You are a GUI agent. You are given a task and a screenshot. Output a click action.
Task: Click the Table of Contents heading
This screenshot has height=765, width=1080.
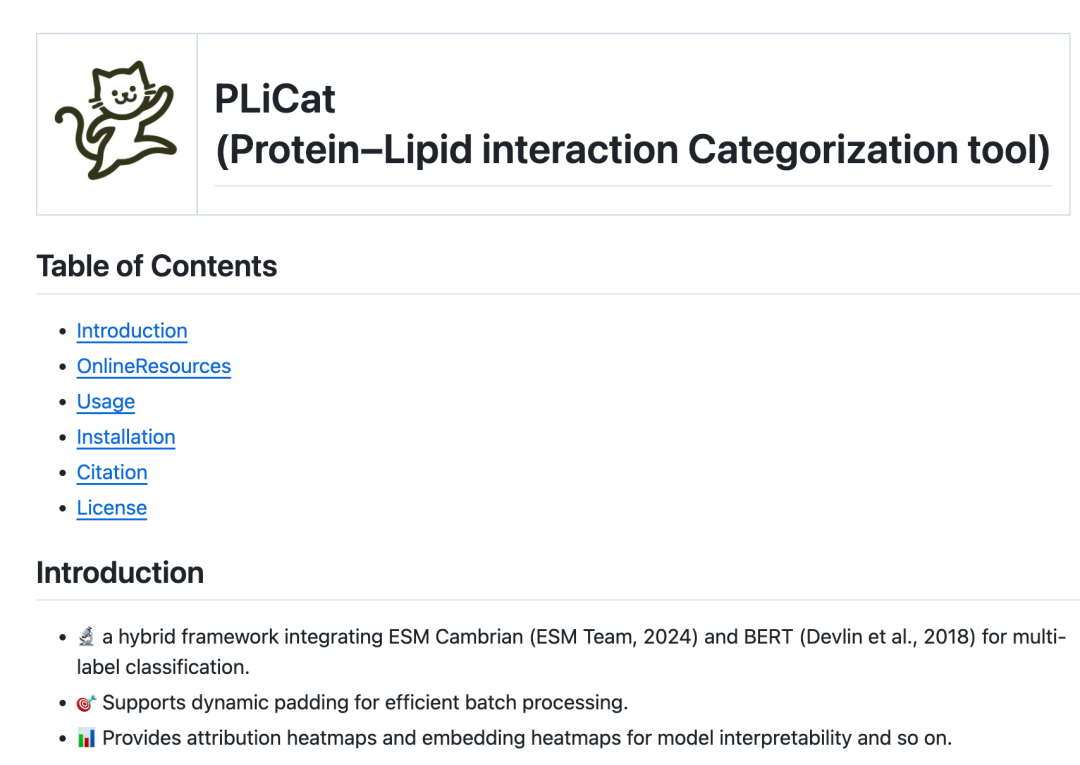point(157,266)
